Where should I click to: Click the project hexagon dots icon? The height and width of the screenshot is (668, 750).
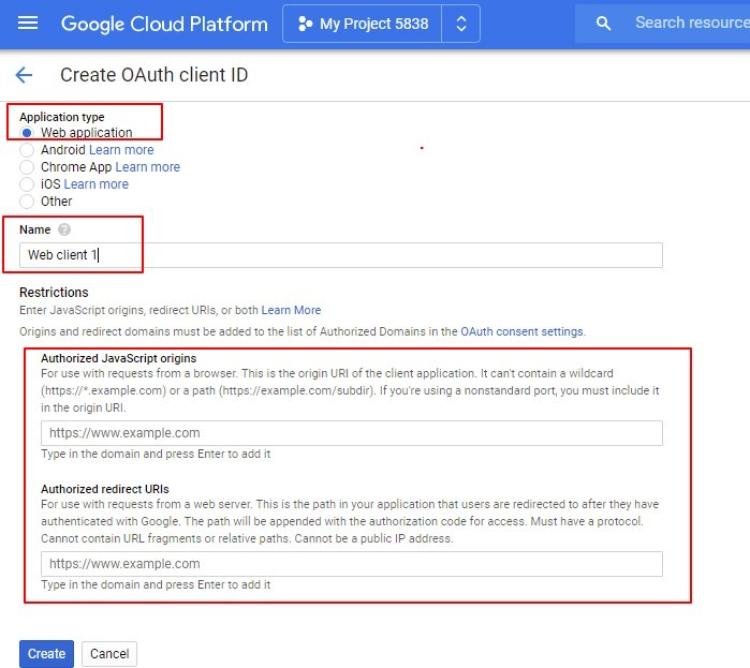tap(305, 23)
